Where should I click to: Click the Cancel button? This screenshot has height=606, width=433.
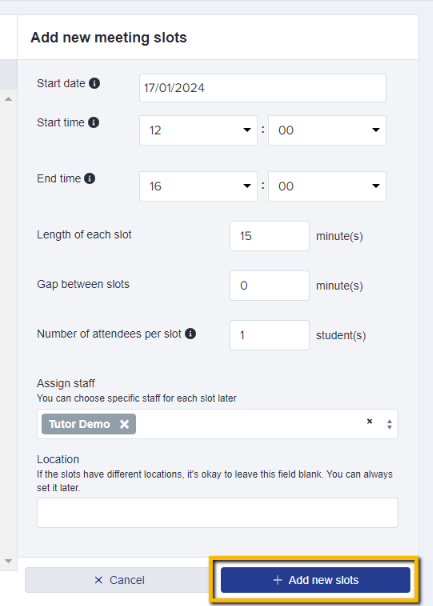tap(119, 580)
